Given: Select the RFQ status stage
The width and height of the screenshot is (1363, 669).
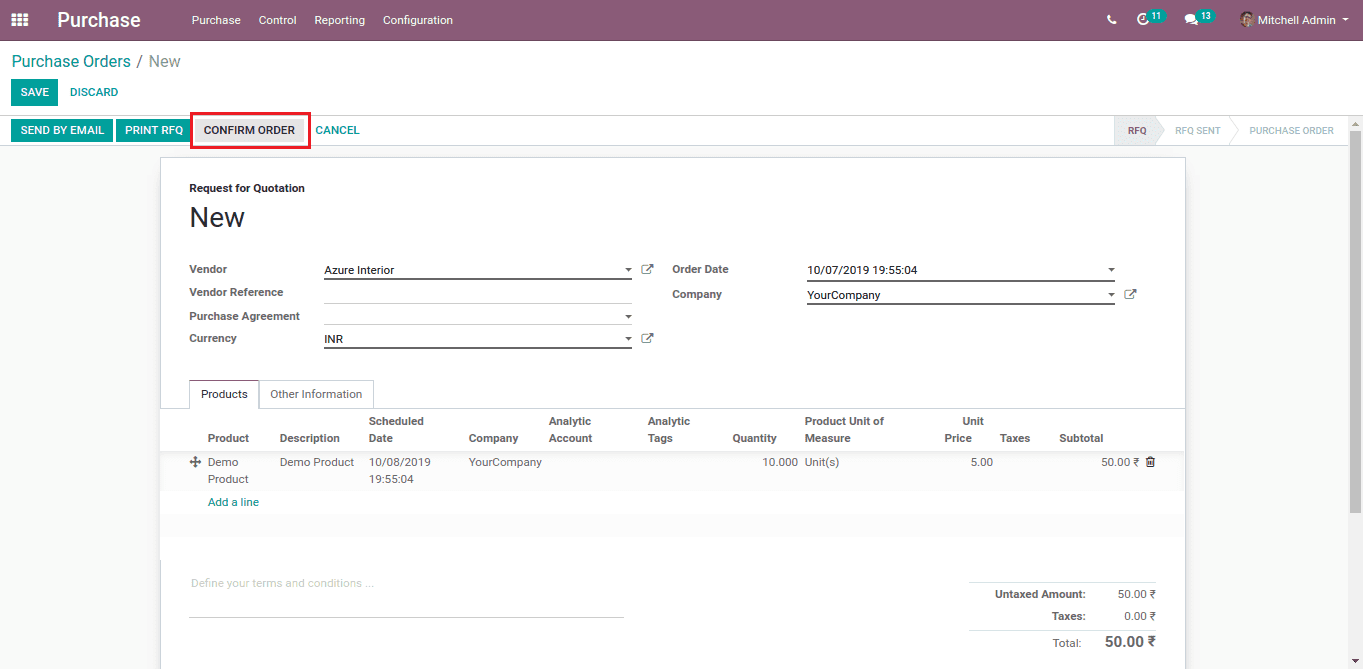Looking at the screenshot, I should [x=1137, y=130].
